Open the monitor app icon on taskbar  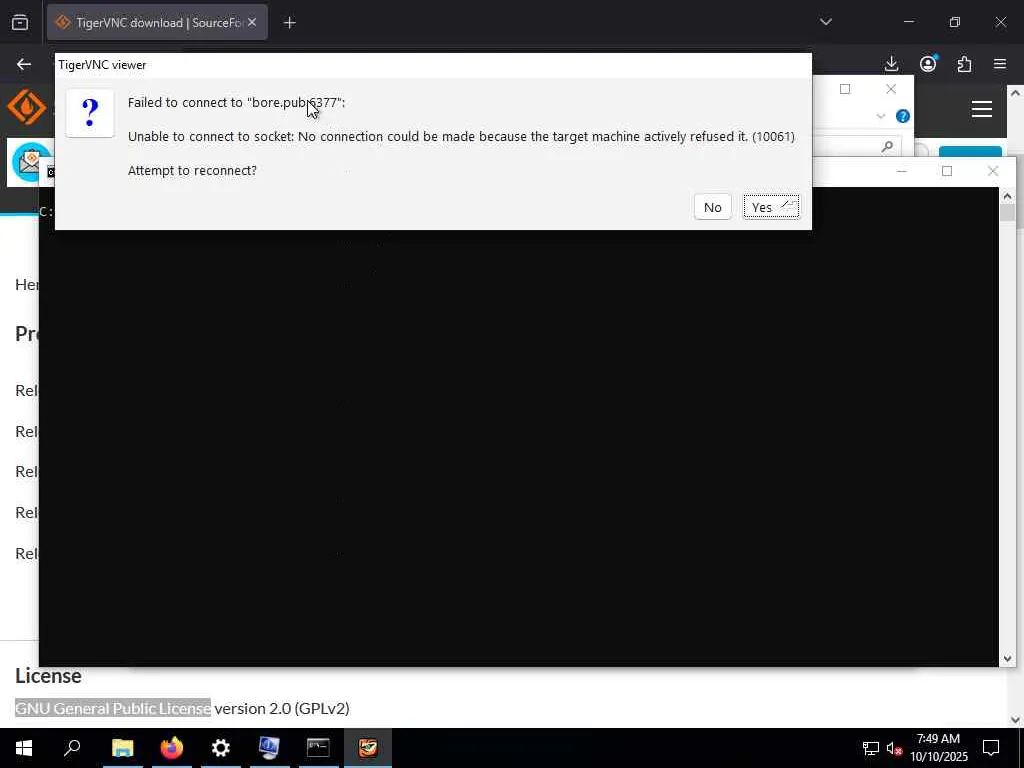(269, 748)
